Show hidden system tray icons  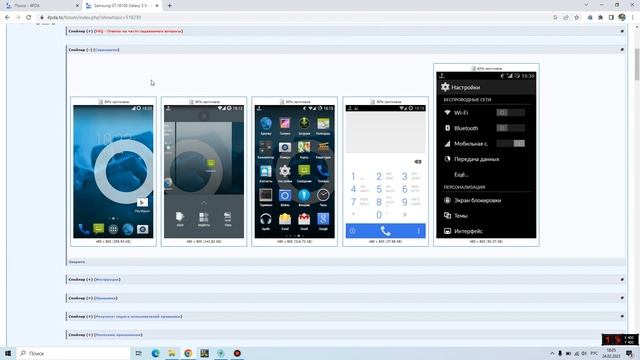point(552,353)
